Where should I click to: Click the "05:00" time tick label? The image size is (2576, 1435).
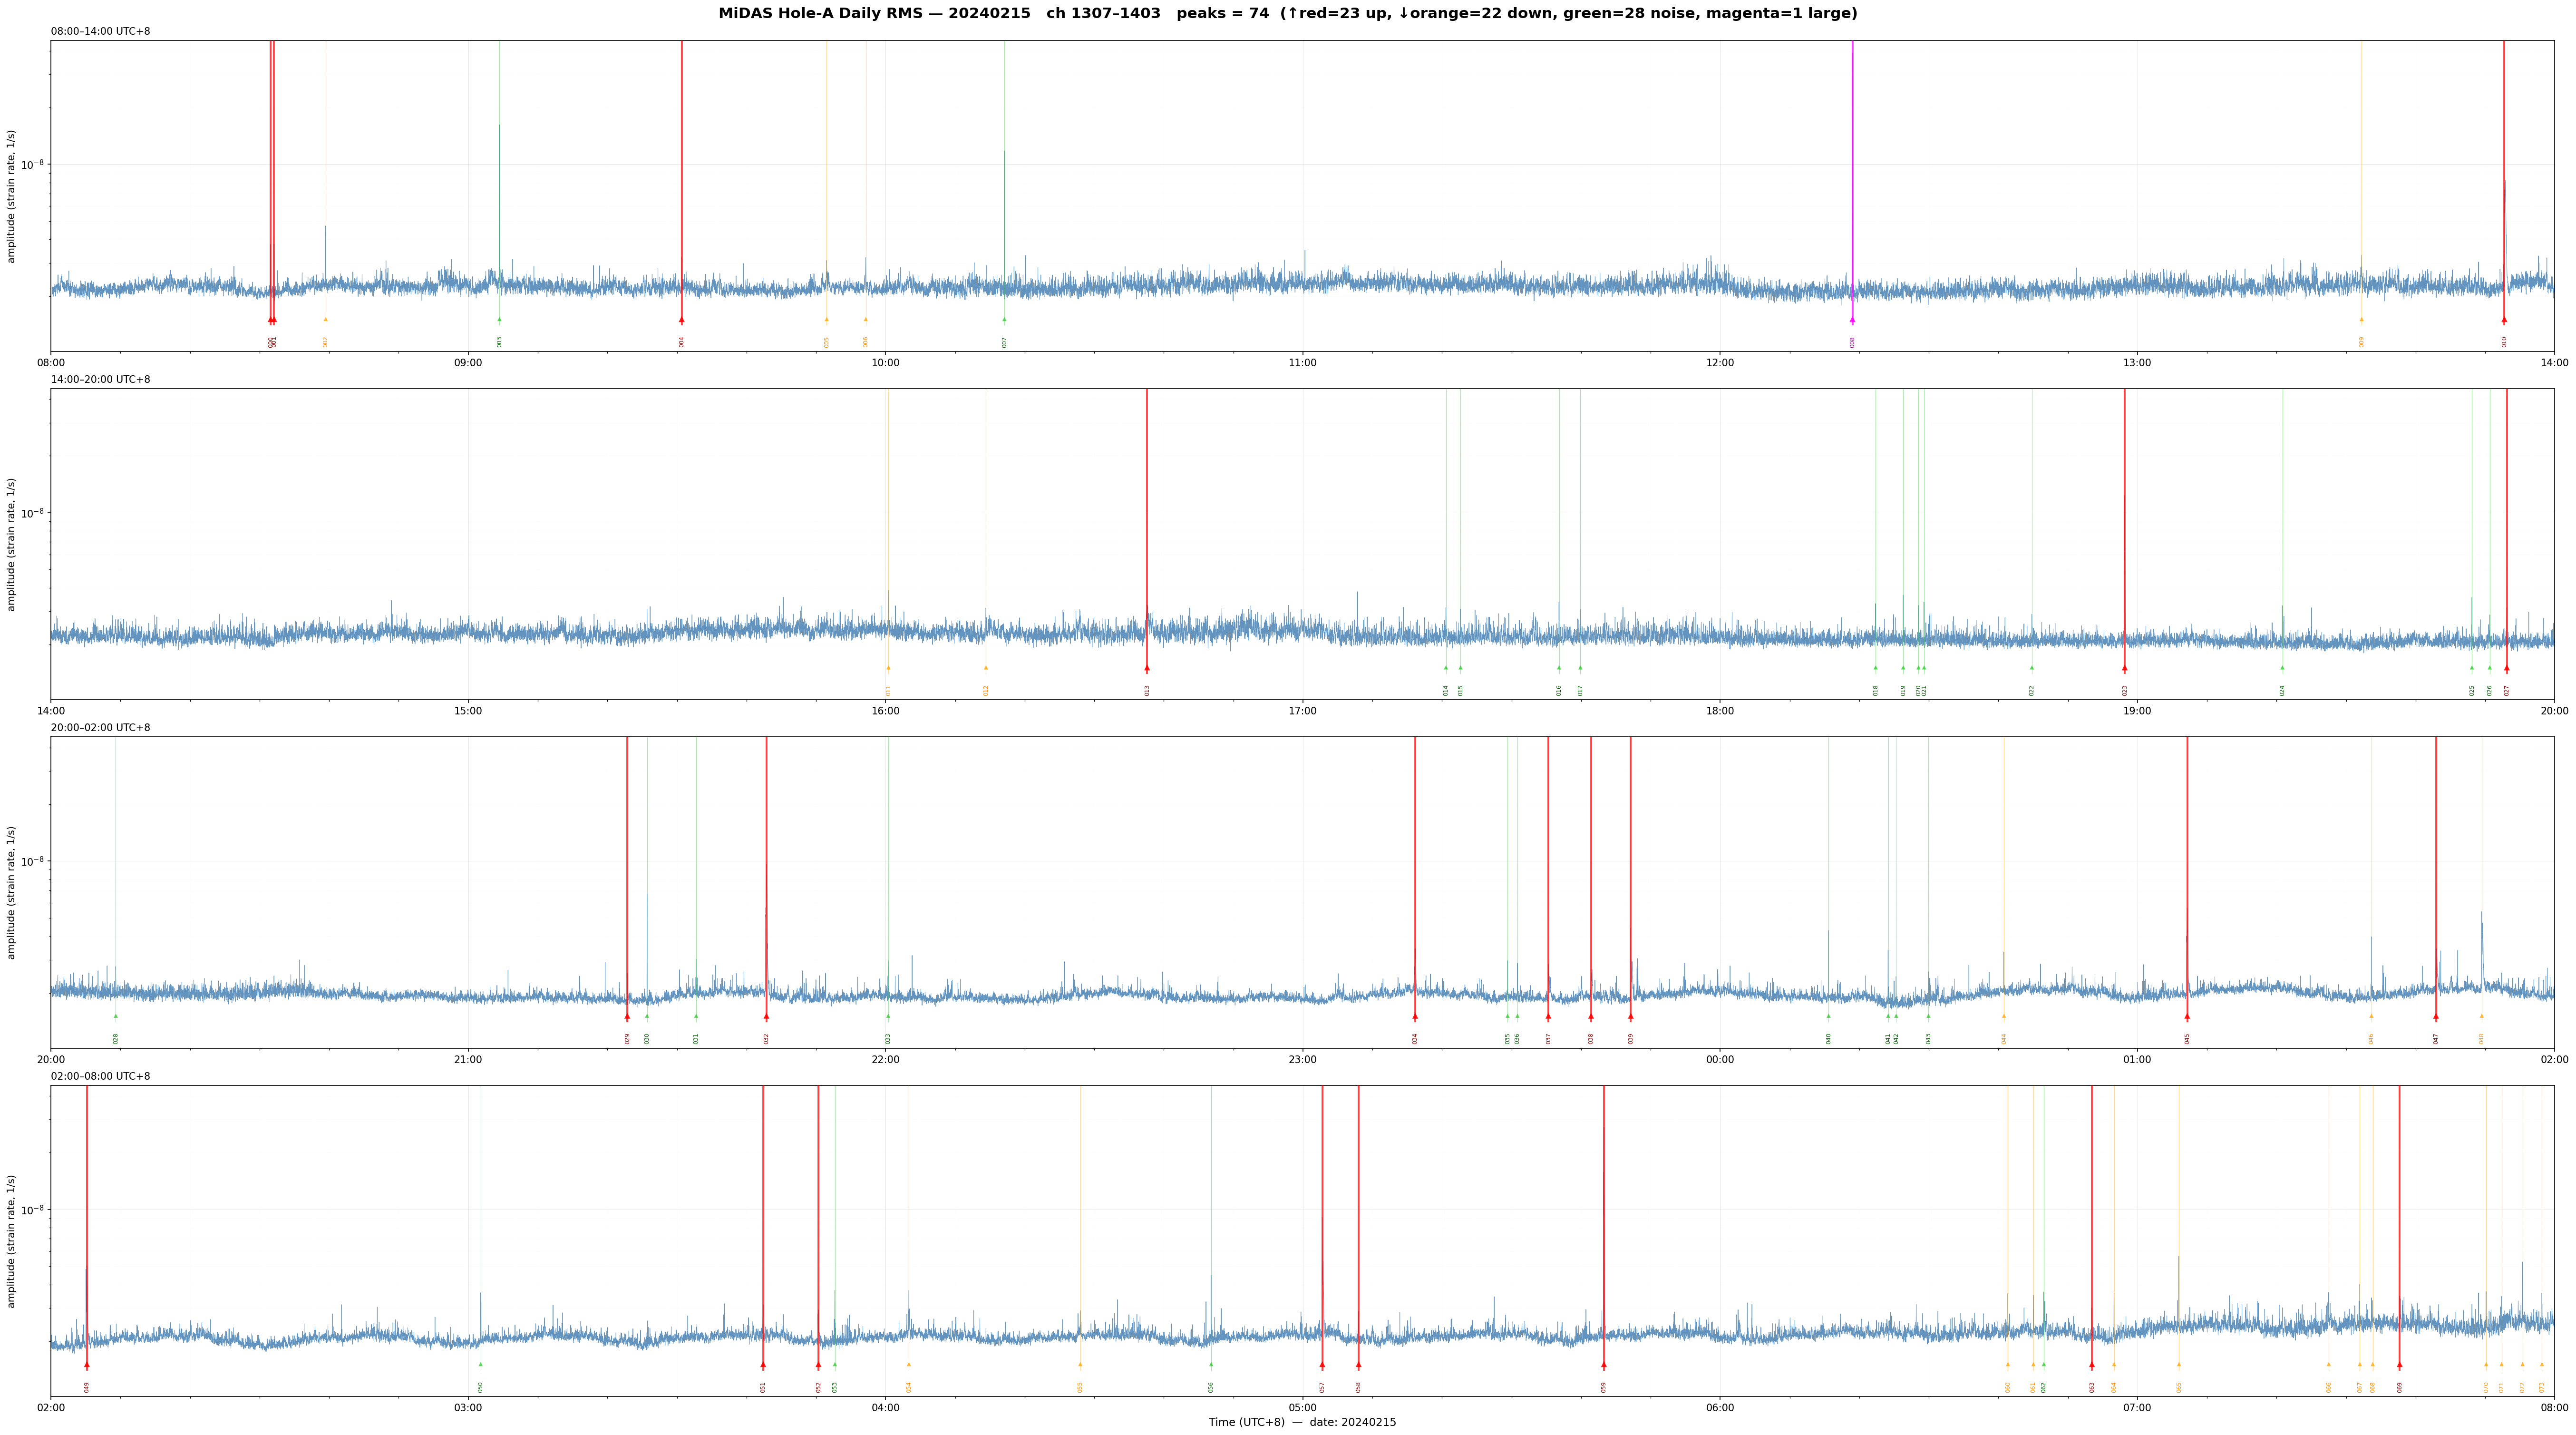coord(1303,1408)
